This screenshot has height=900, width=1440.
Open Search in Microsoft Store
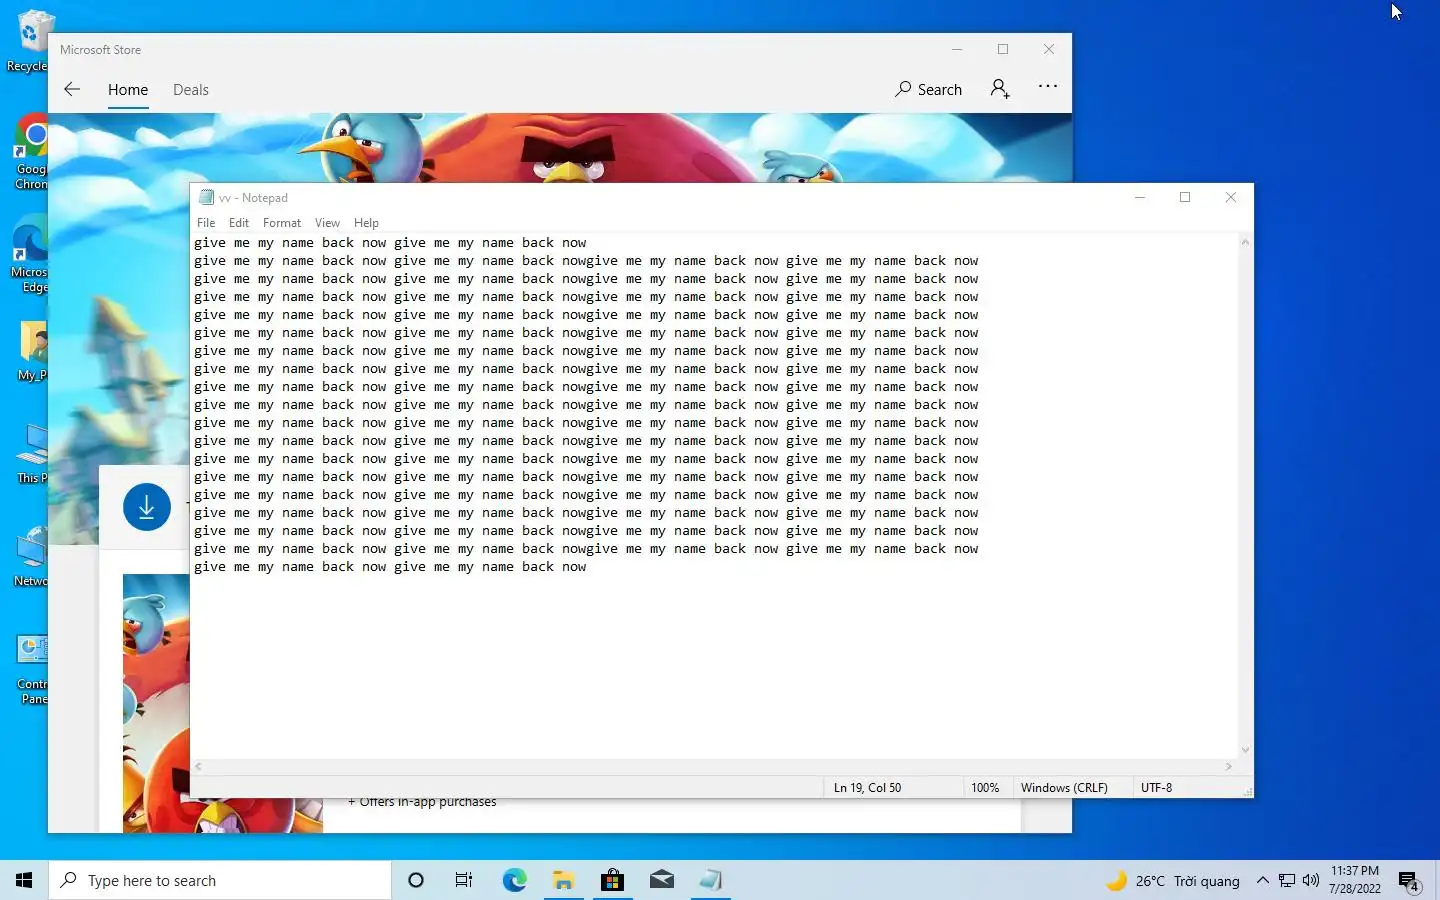point(929,89)
